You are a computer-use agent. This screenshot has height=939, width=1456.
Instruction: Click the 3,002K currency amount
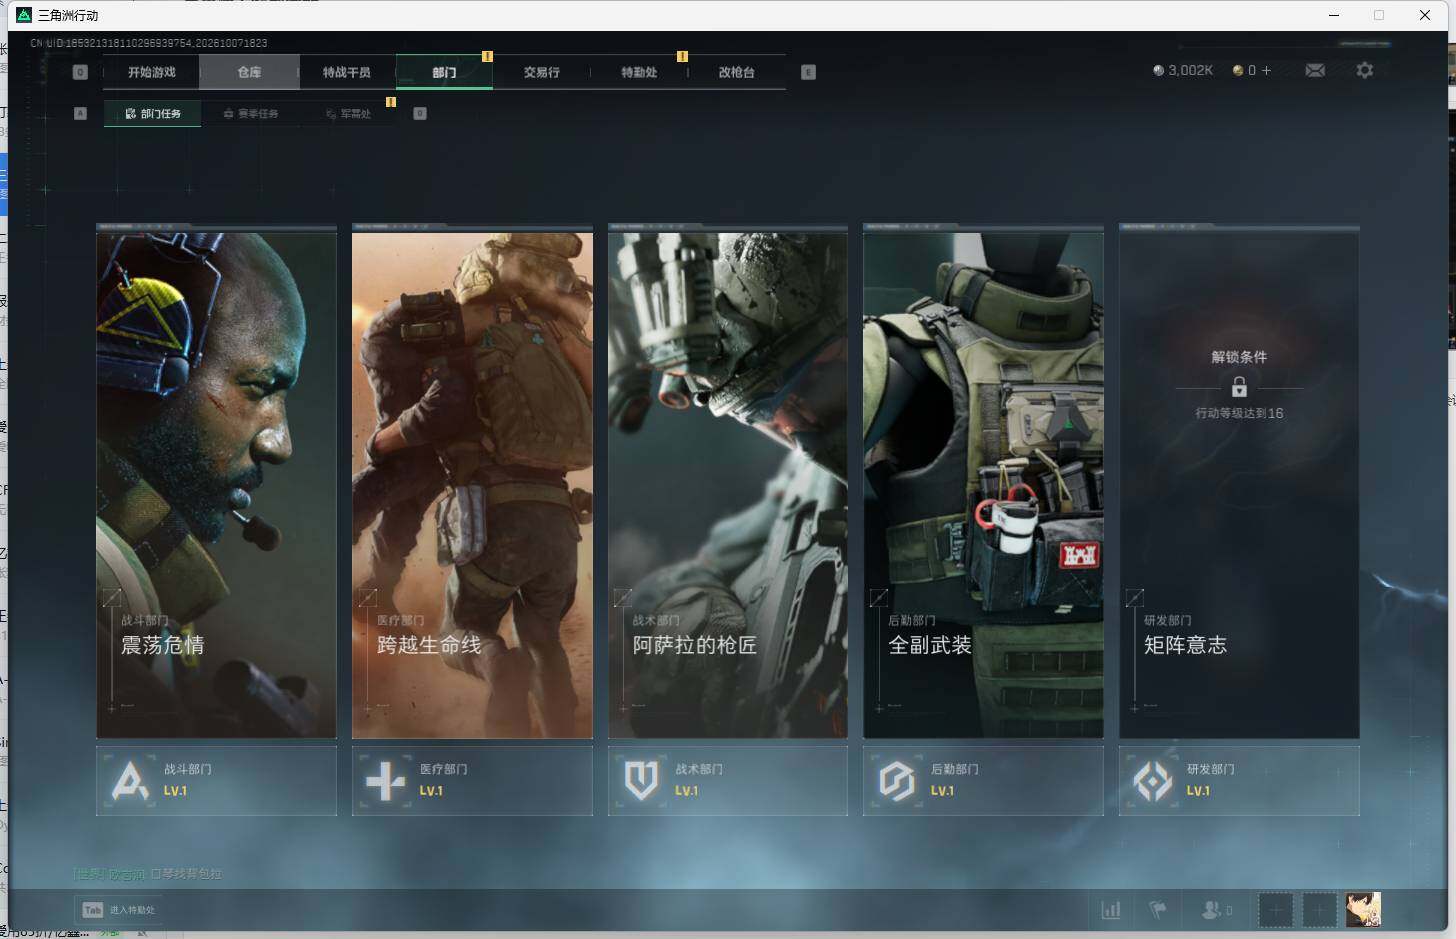point(1190,71)
